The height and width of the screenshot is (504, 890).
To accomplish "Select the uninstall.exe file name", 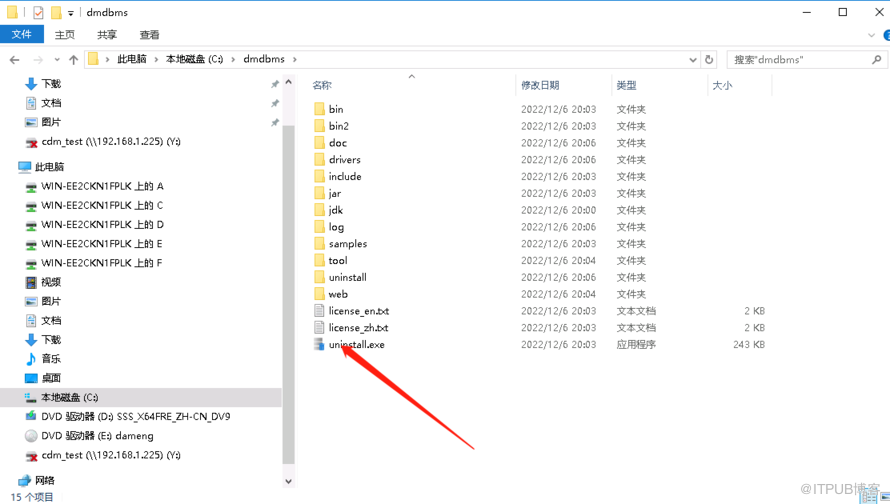I will (x=356, y=345).
